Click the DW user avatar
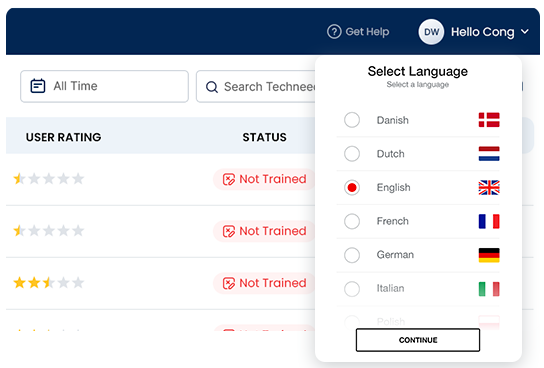This screenshot has width=544, height=368. [431, 32]
